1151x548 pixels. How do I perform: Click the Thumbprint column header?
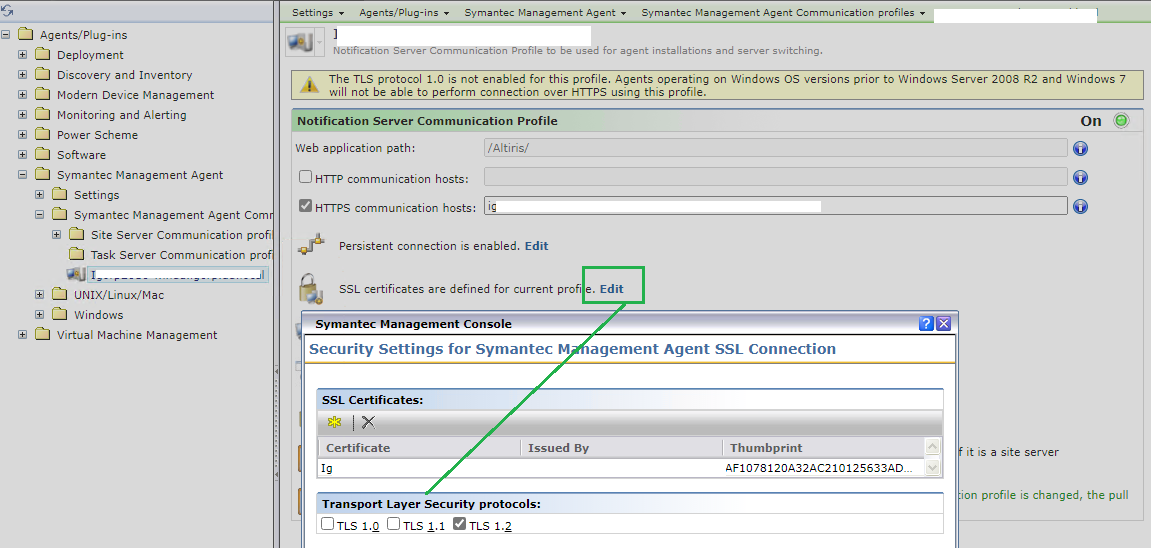click(x=823, y=447)
